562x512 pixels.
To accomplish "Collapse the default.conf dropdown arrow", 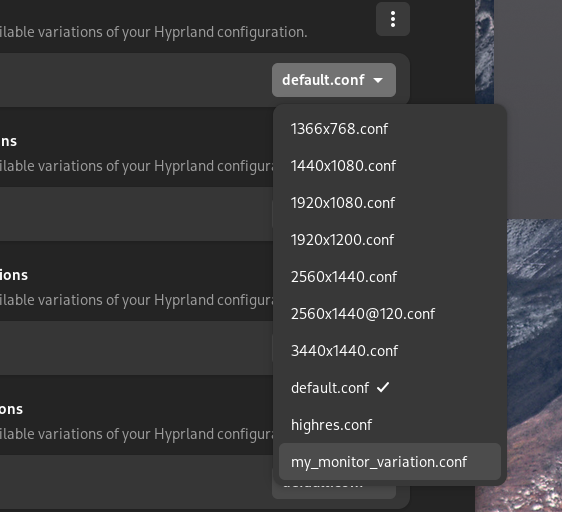I will (378, 80).
